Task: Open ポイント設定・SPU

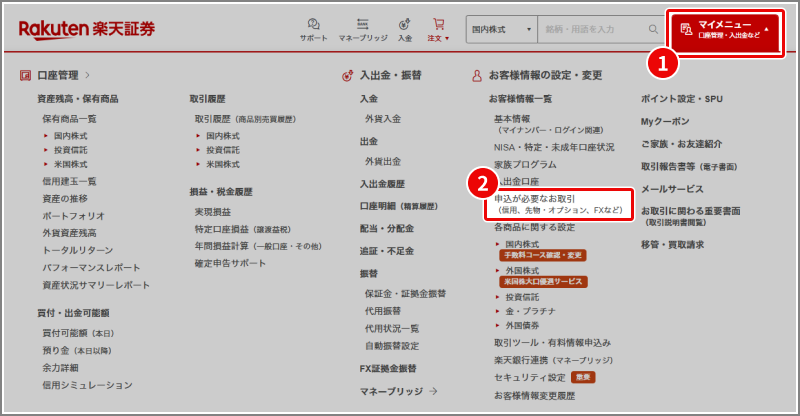Action: tap(682, 99)
